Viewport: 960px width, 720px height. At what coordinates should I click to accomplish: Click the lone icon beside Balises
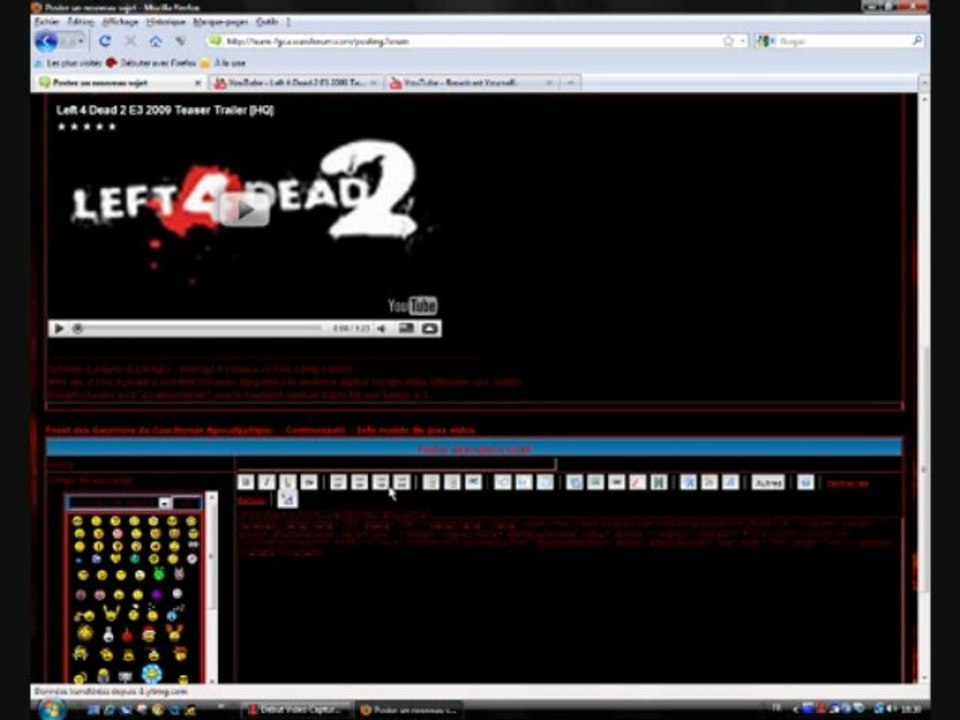pyautogui.click(x=287, y=500)
